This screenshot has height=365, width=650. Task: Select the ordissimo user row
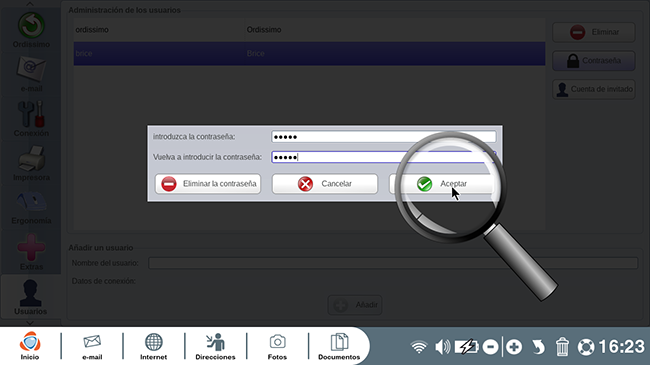[x=309, y=30]
